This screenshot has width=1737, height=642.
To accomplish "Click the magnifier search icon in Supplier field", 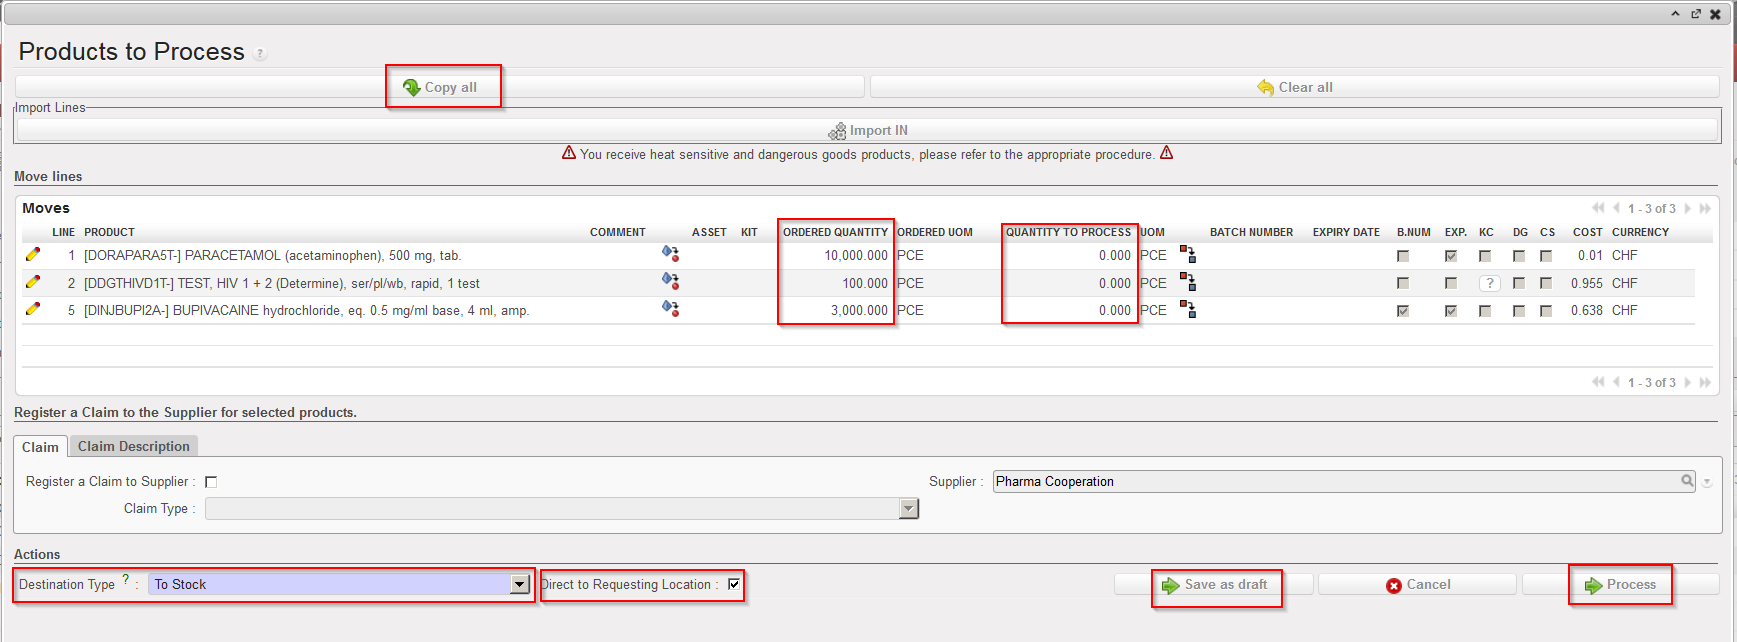I will pyautogui.click(x=1687, y=481).
